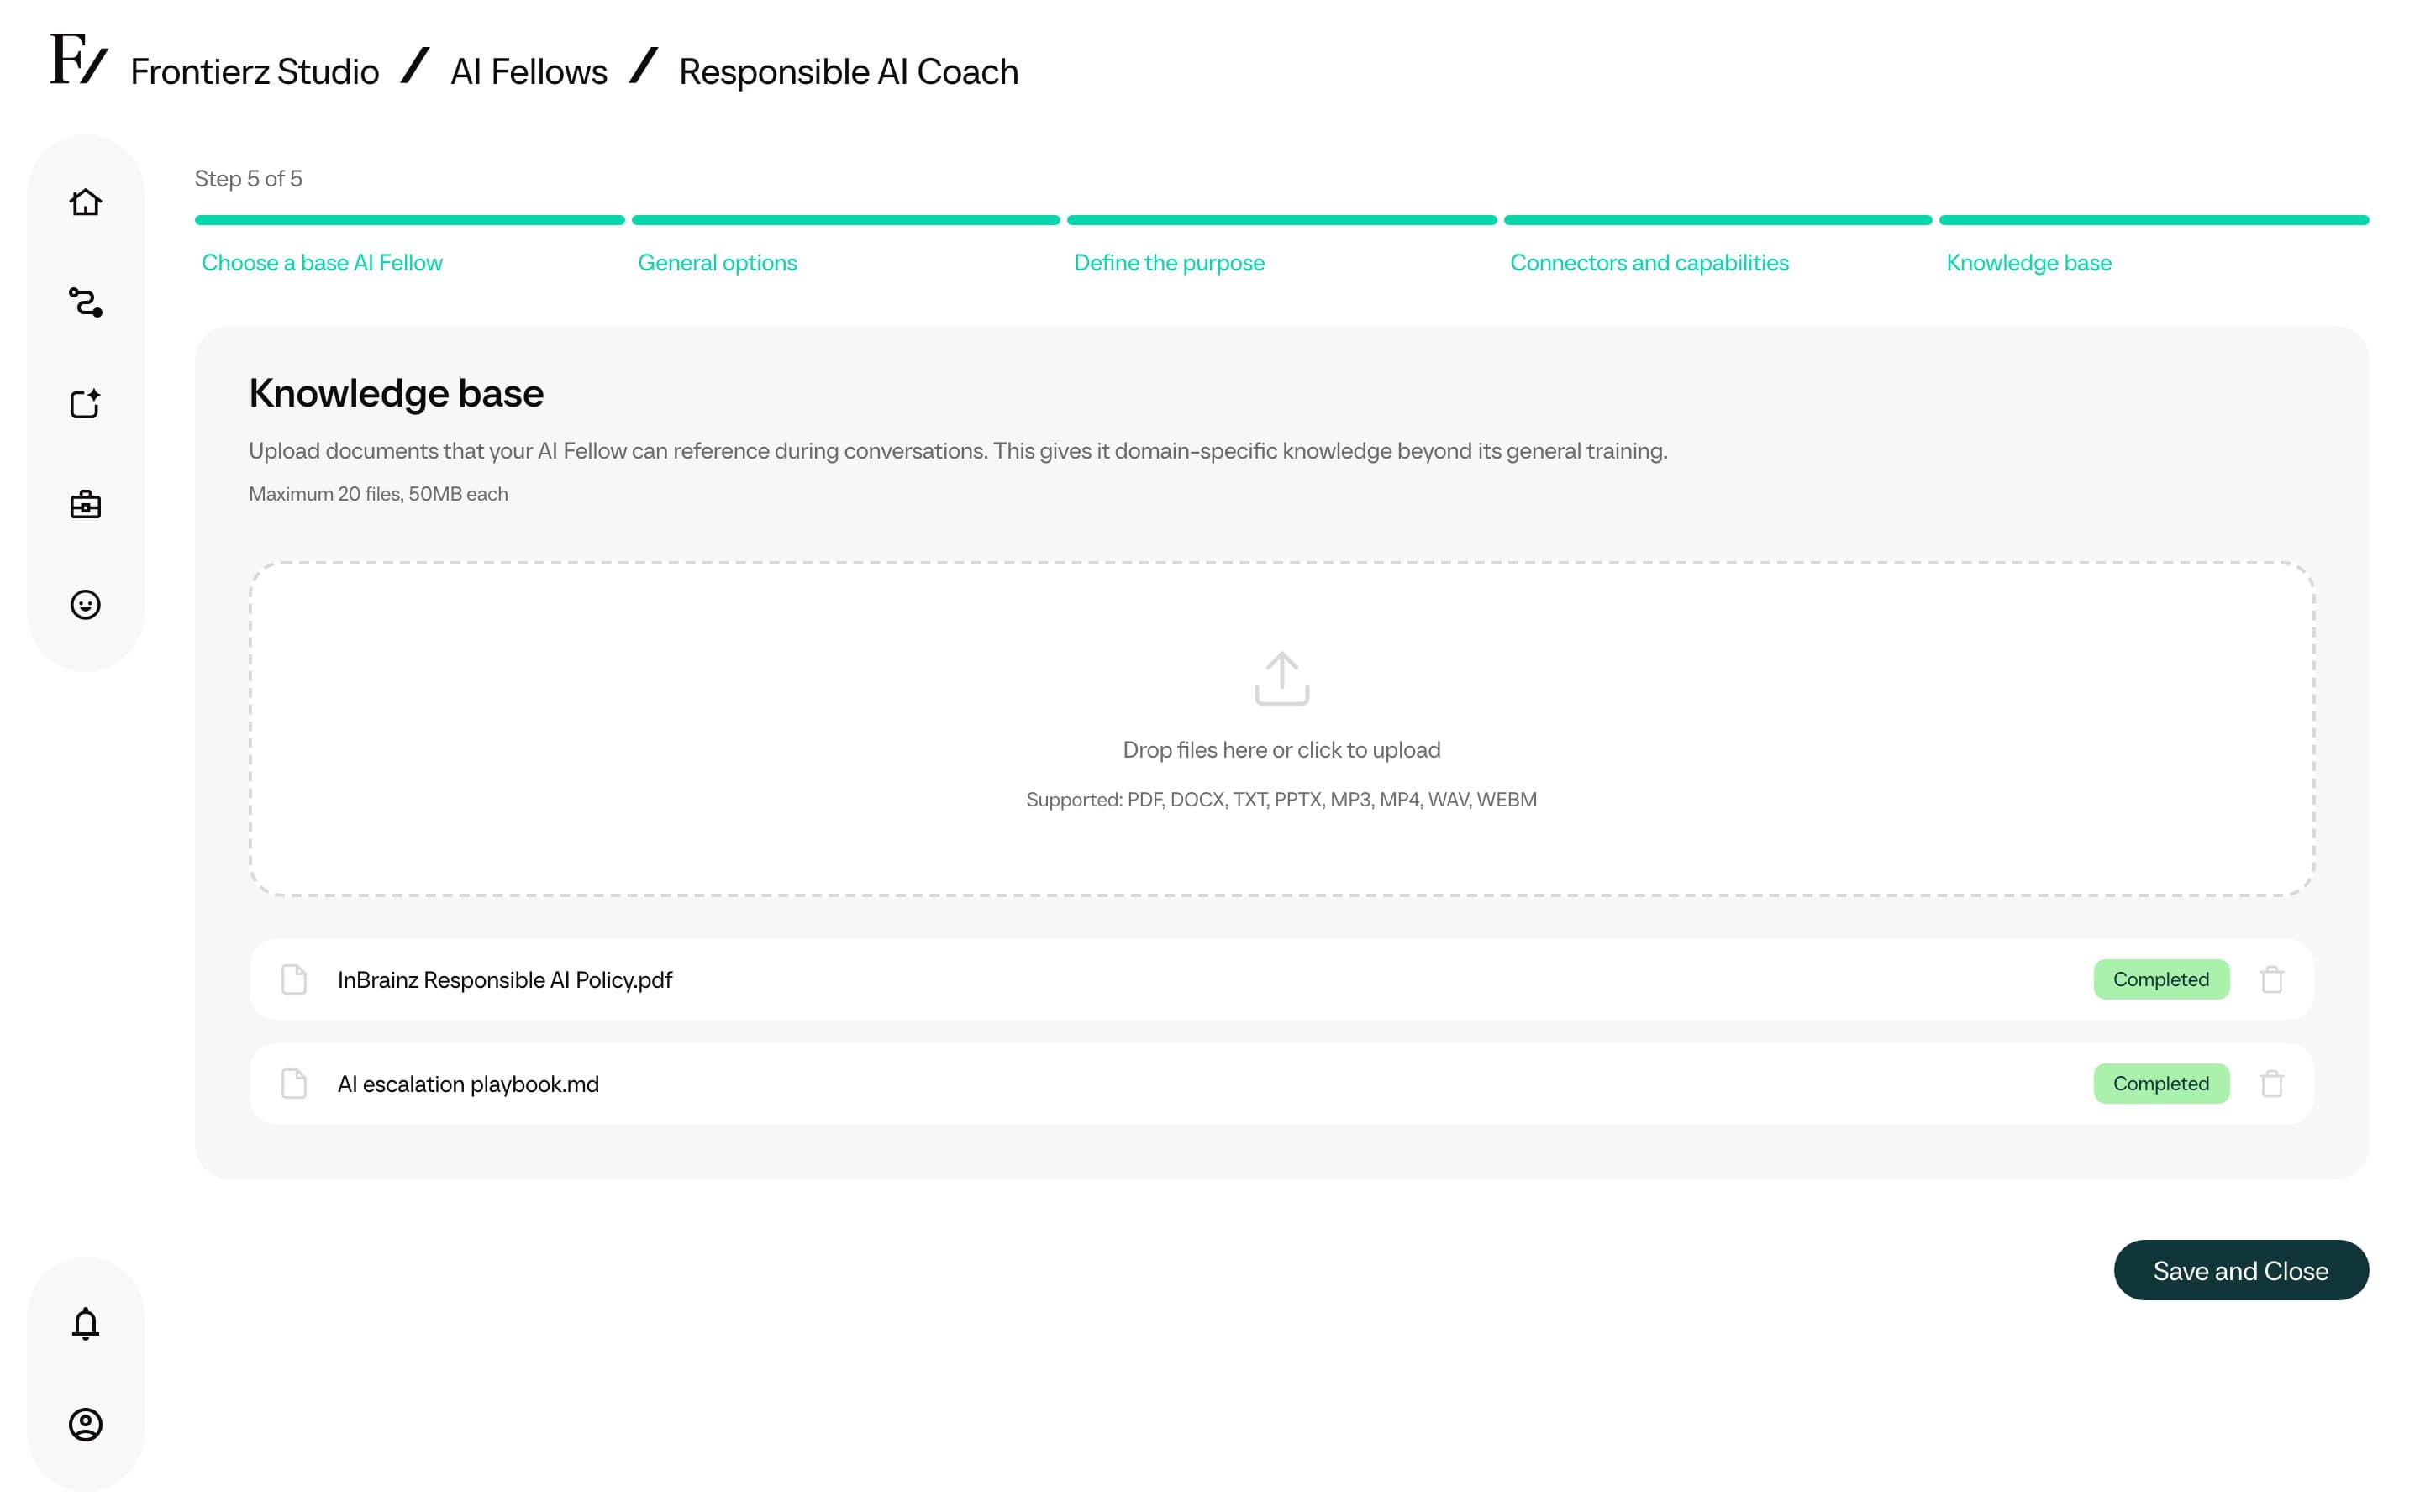
Task: Delete InBrainz Responsible AI Policy.pdf file
Action: tap(2271, 979)
